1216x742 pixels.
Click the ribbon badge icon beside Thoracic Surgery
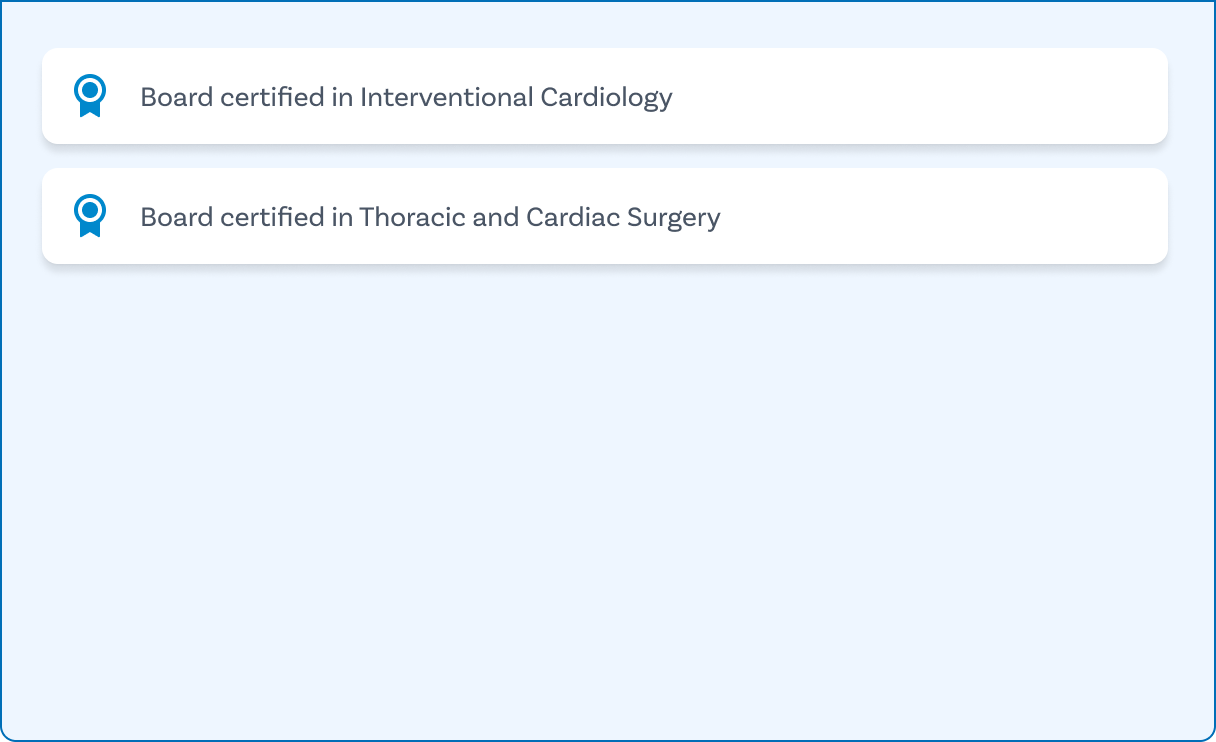pos(90,216)
